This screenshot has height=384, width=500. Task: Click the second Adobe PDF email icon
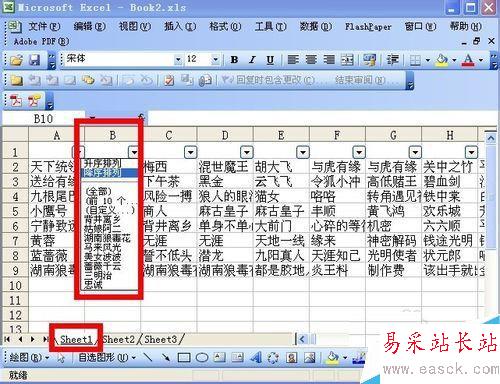(34, 100)
